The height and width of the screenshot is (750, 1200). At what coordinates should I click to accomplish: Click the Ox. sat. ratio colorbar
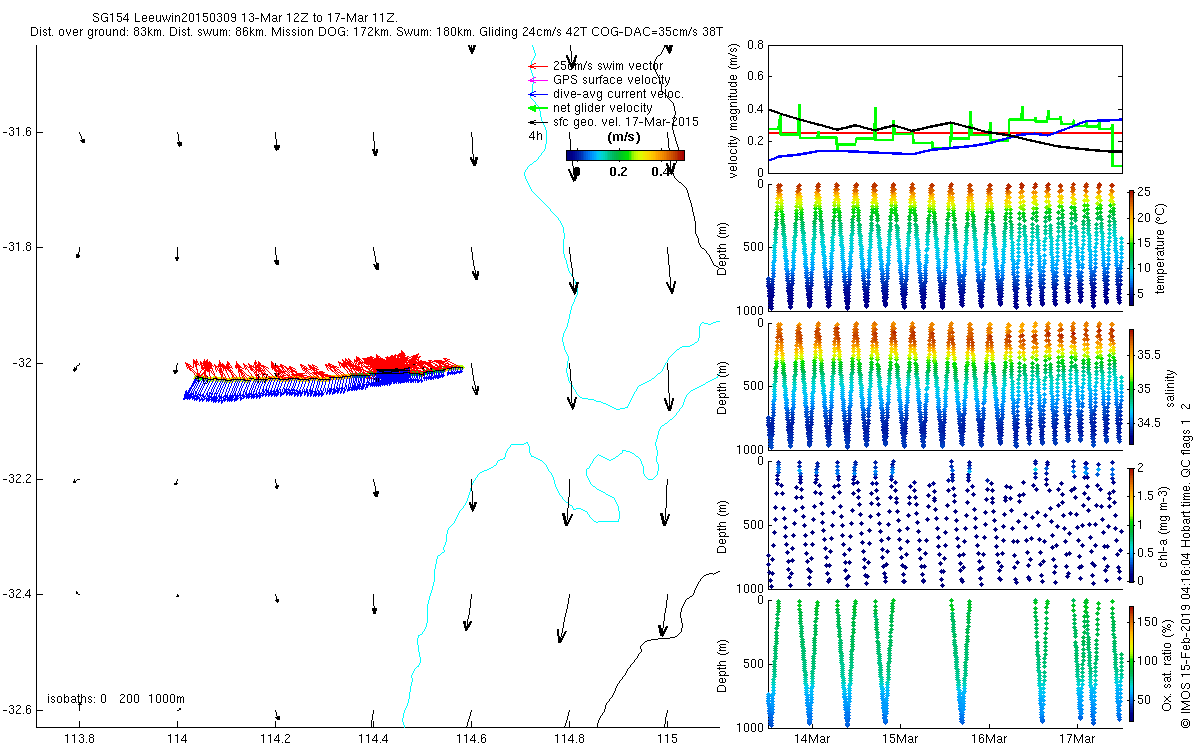click(1131, 663)
